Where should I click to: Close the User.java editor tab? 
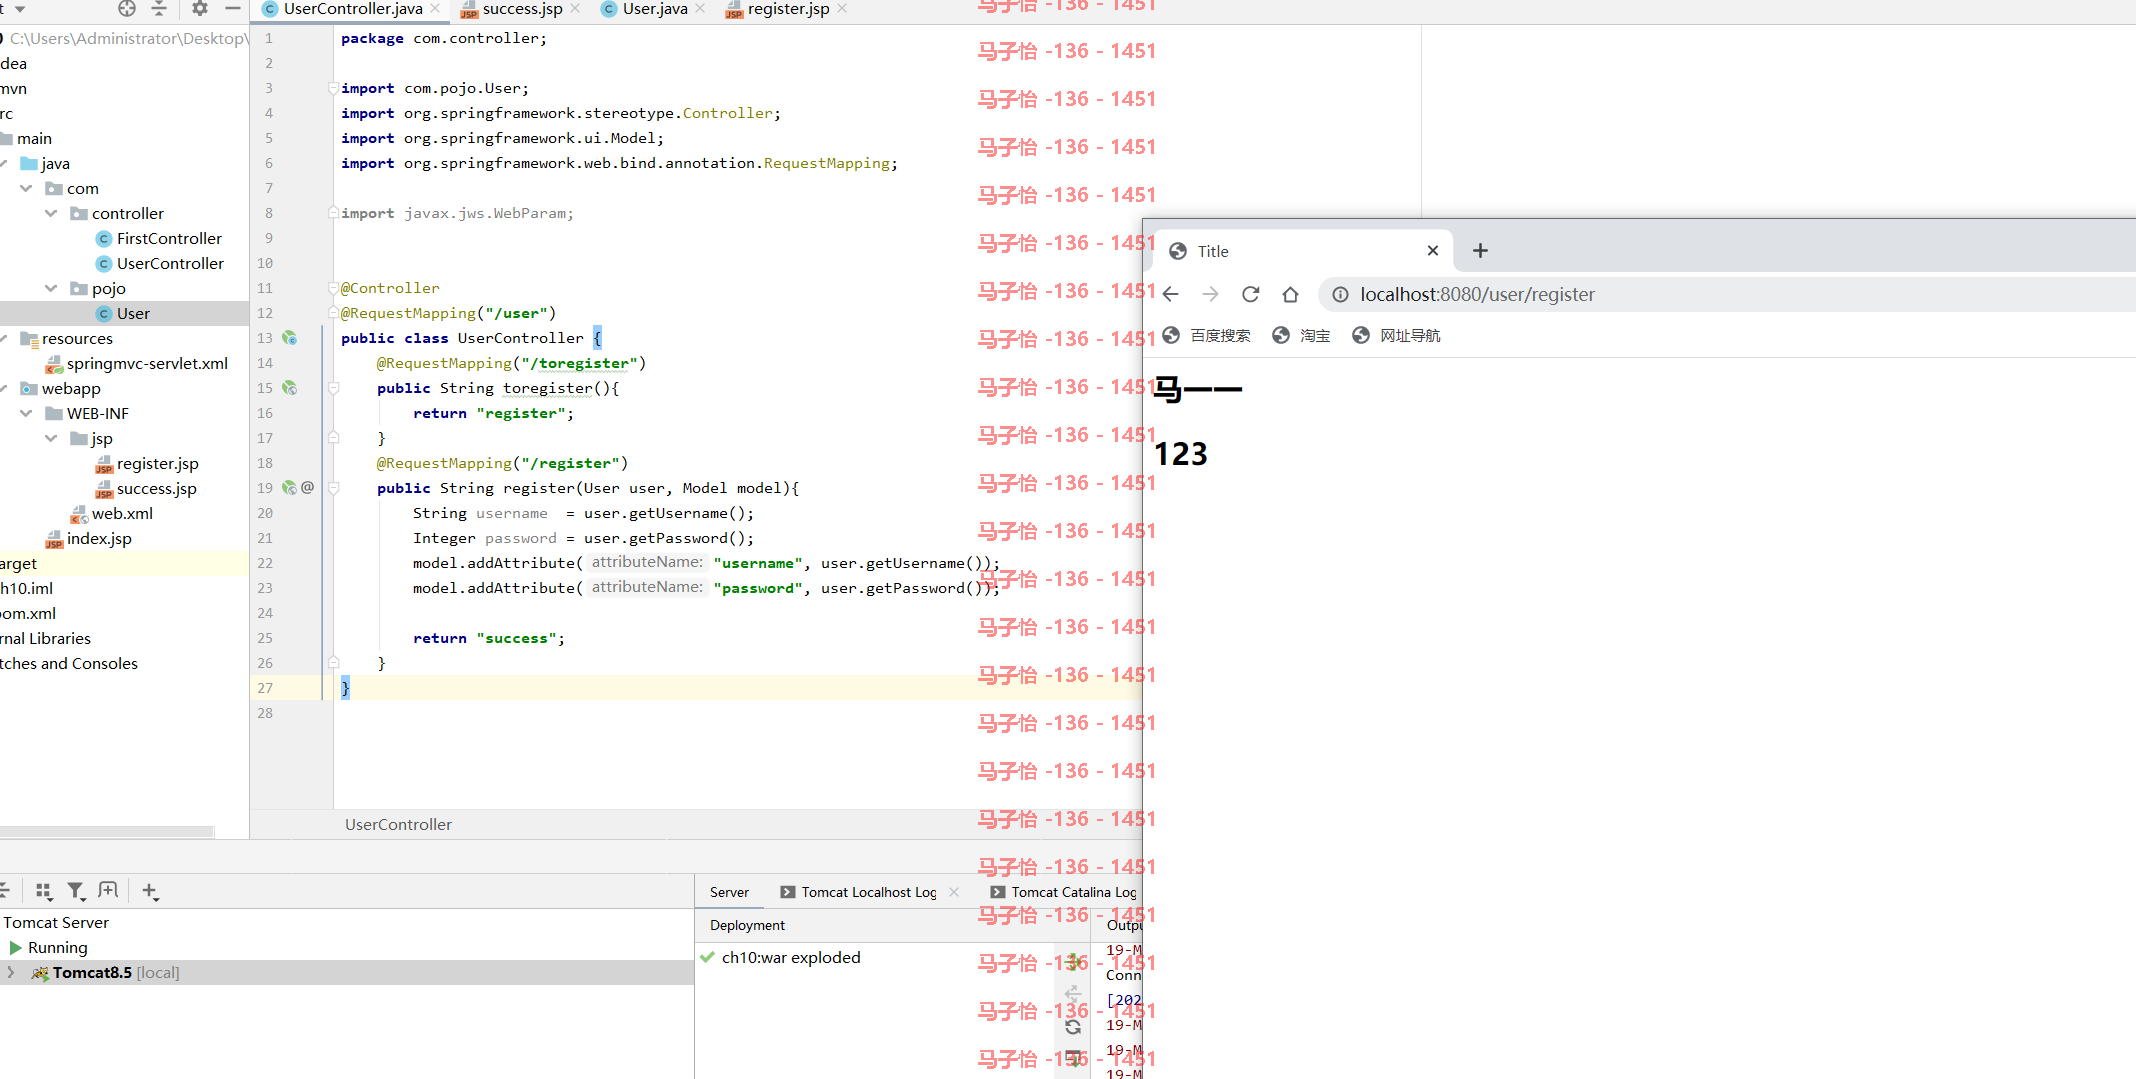click(700, 9)
